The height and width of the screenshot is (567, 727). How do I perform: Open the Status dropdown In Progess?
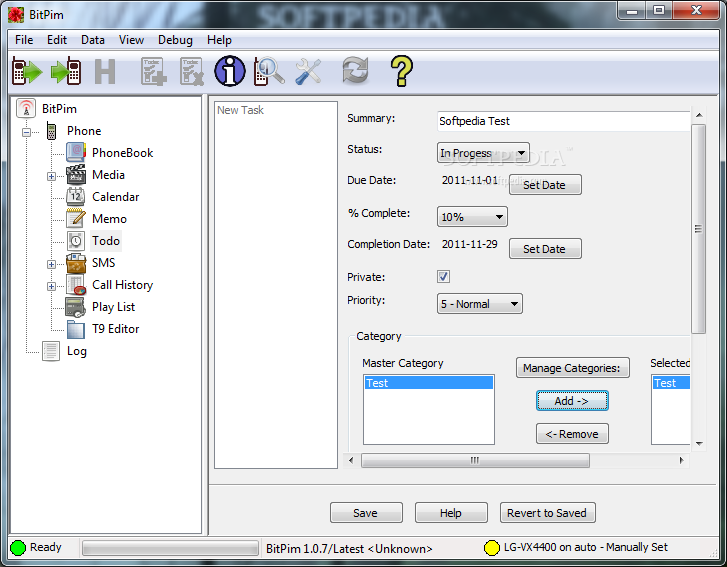pos(483,153)
